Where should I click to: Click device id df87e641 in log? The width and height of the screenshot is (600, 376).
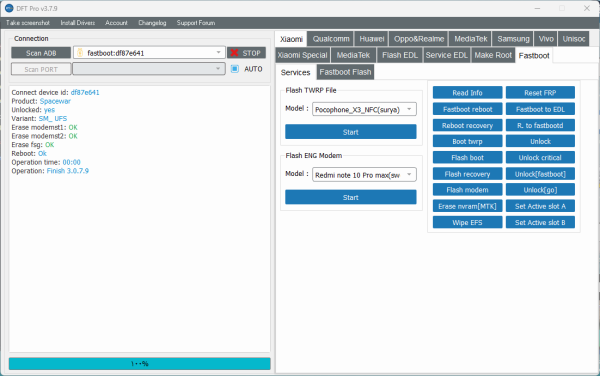pos(85,93)
